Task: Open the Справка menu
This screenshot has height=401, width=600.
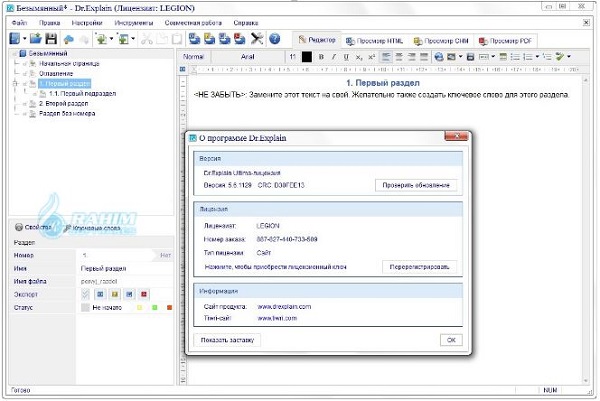Action: point(246,23)
